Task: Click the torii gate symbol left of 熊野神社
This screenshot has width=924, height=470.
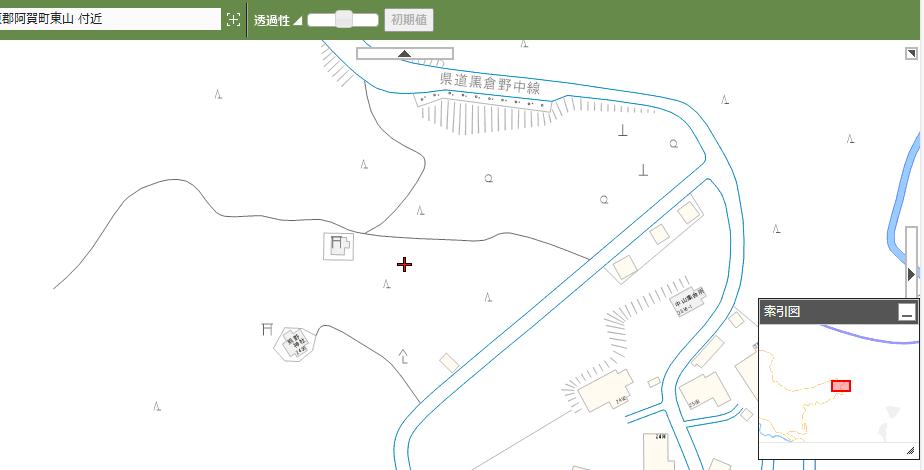Action: click(266, 328)
